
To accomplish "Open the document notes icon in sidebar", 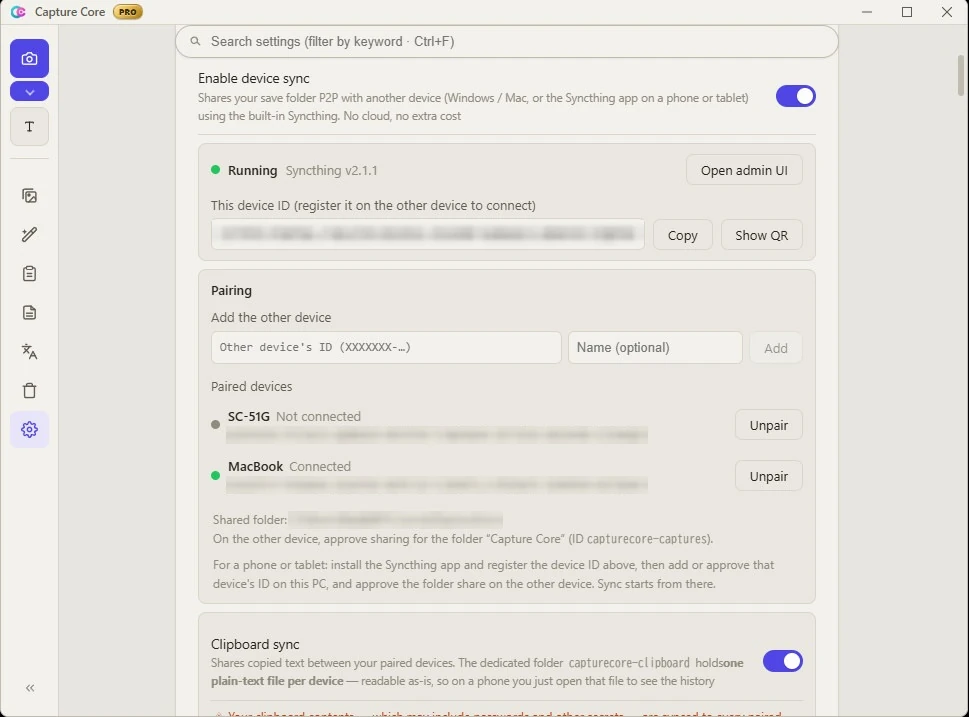I will (29, 313).
